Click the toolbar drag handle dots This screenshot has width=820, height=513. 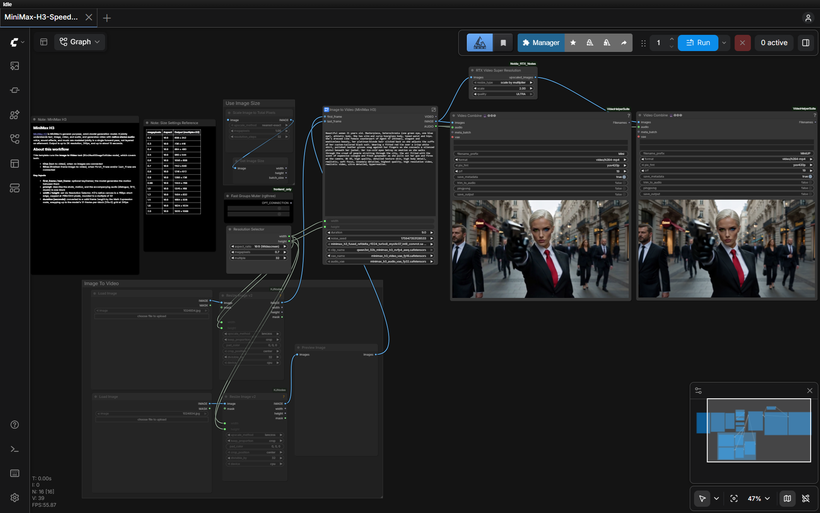pyautogui.click(x=643, y=43)
